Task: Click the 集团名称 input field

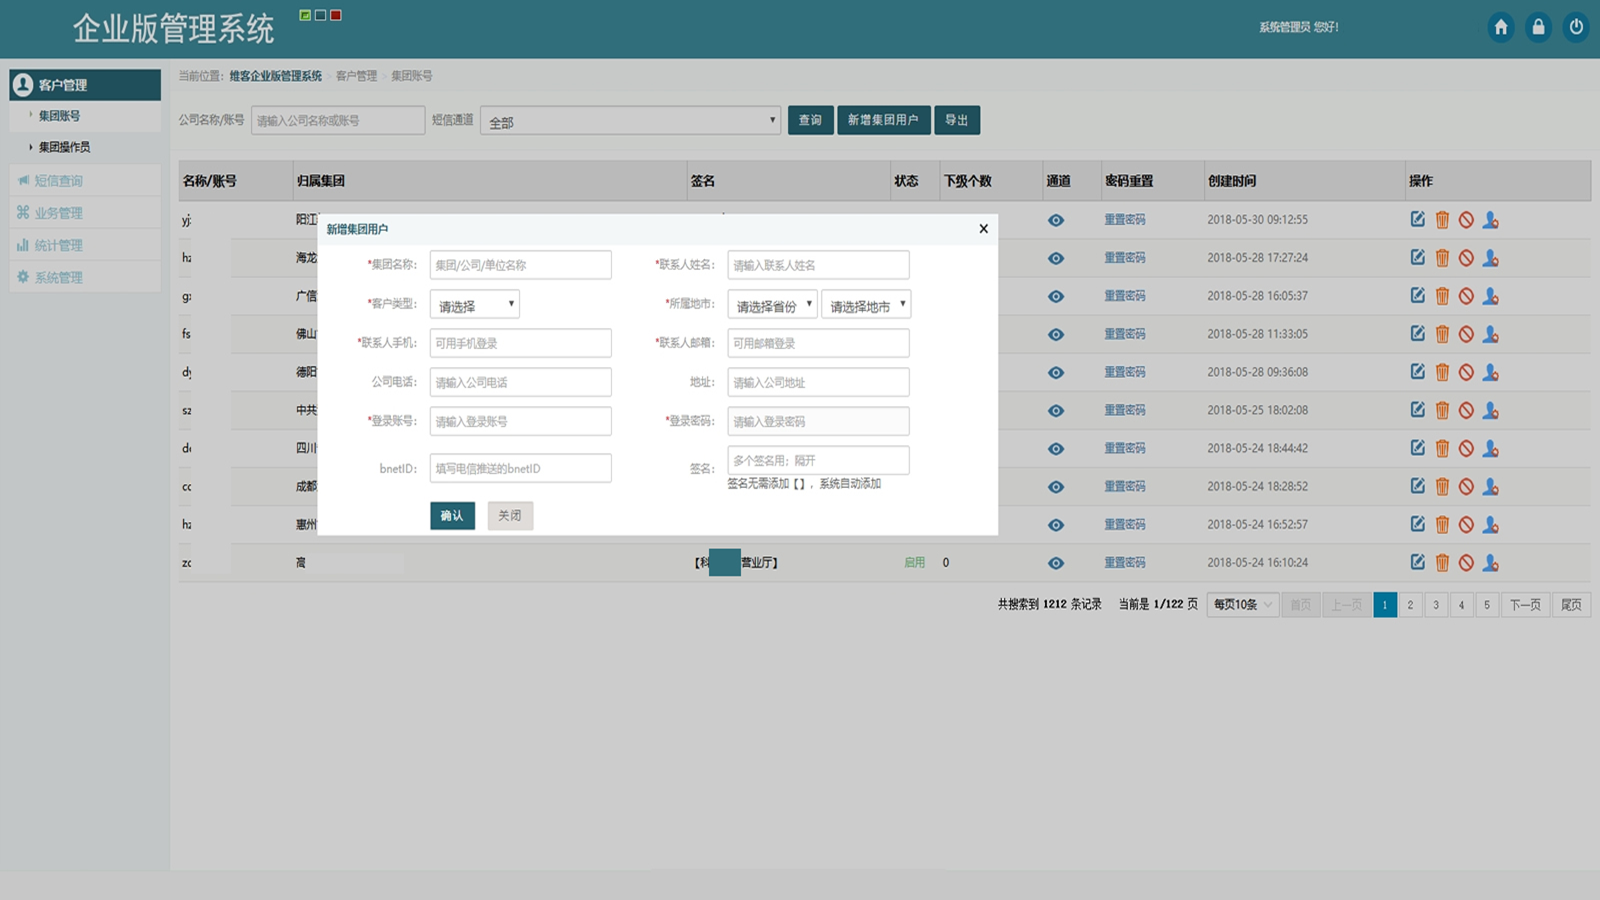Action: tap(520, 265)
